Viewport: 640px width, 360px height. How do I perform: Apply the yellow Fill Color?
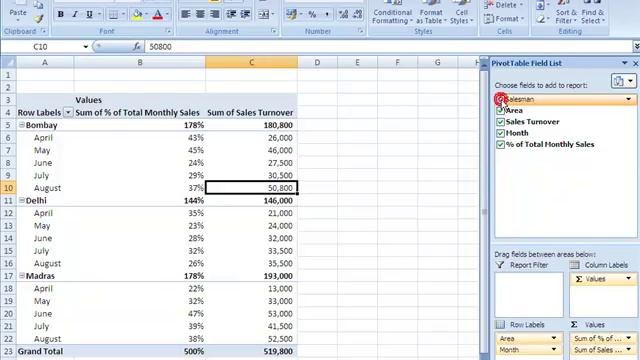coord(138,15)
